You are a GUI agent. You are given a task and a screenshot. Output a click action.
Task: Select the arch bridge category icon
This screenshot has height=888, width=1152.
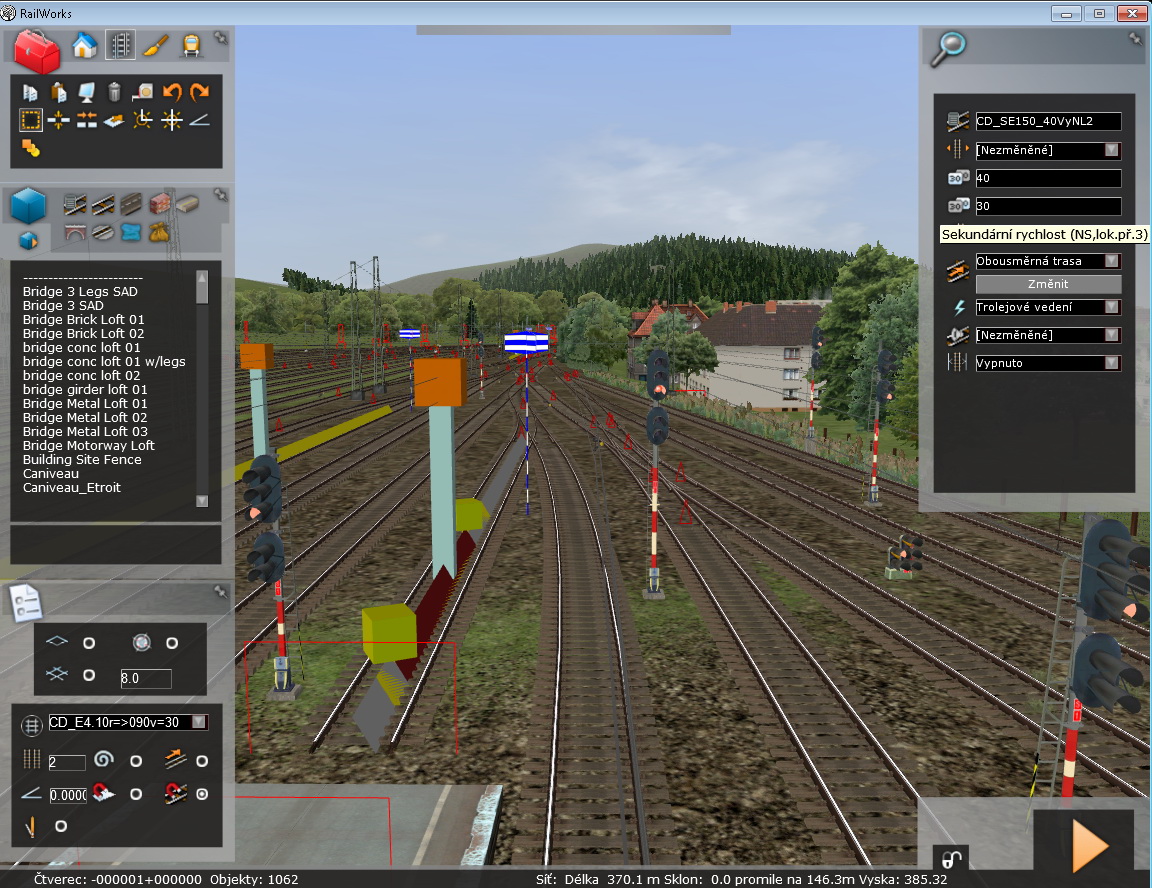tap(74, 232)
